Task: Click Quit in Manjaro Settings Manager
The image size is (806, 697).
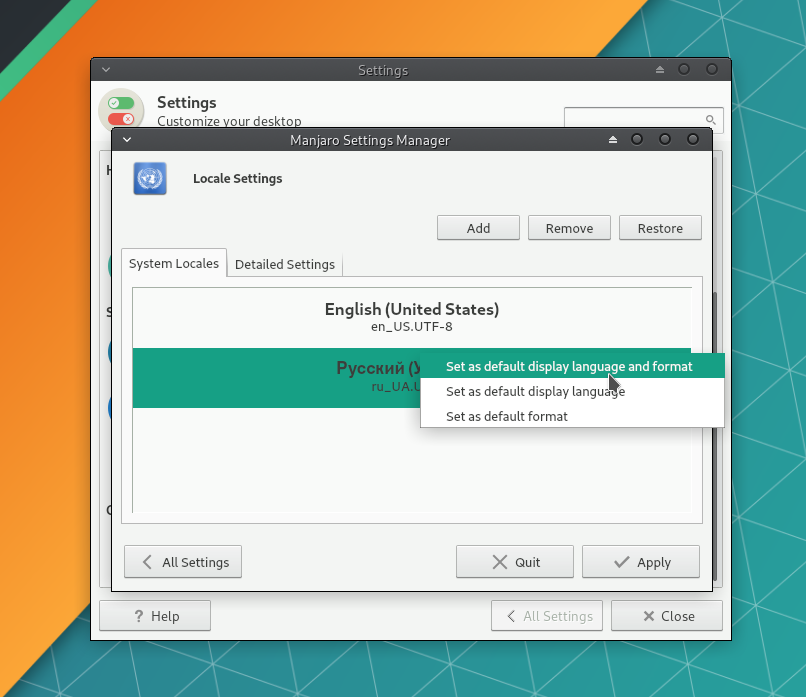Action: coord(515,562)
